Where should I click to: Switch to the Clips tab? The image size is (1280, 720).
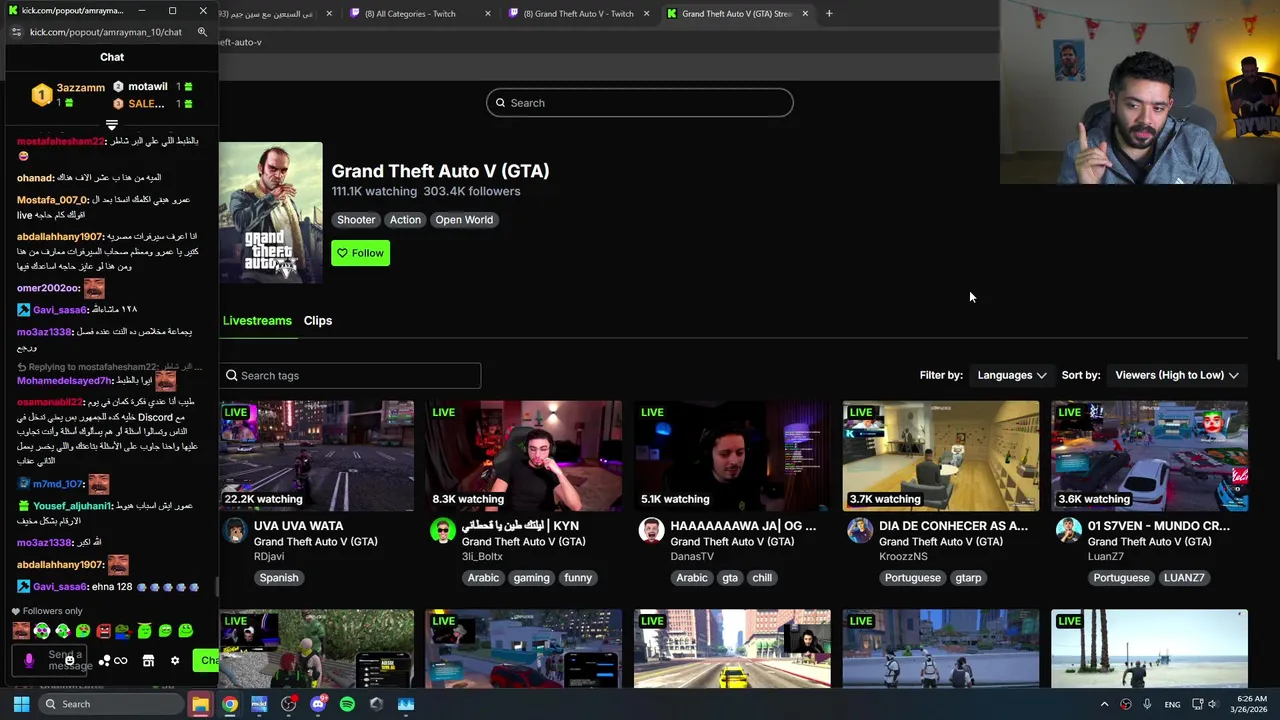pyautogui.click(x=318, y=321)
